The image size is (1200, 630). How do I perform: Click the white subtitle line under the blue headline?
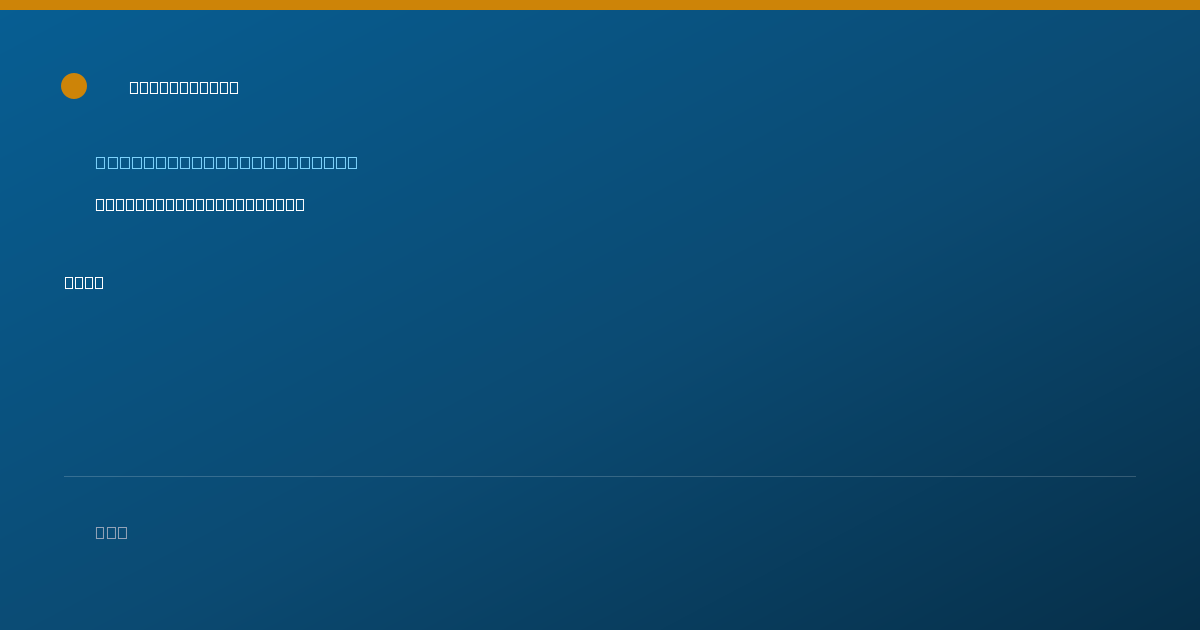tap(200, 204)
